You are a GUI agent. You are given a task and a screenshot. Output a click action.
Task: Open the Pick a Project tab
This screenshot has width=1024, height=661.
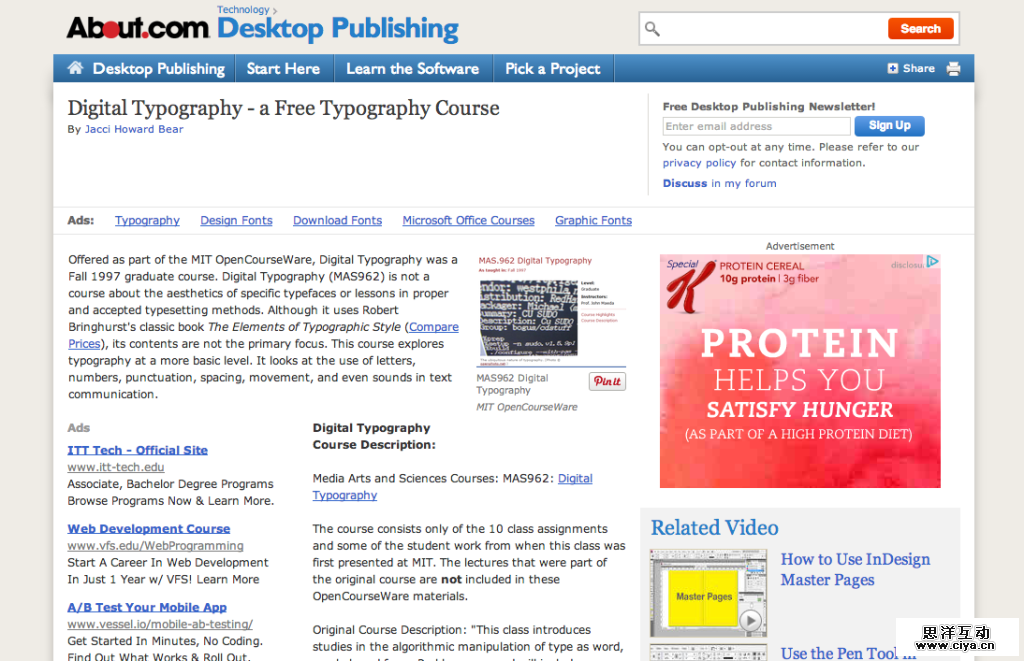click(552, 69)
